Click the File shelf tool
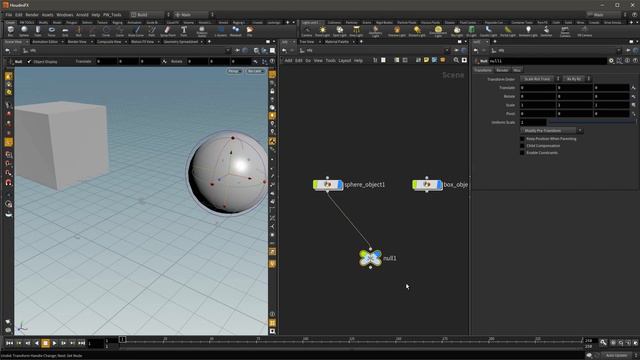 [249, 31]
